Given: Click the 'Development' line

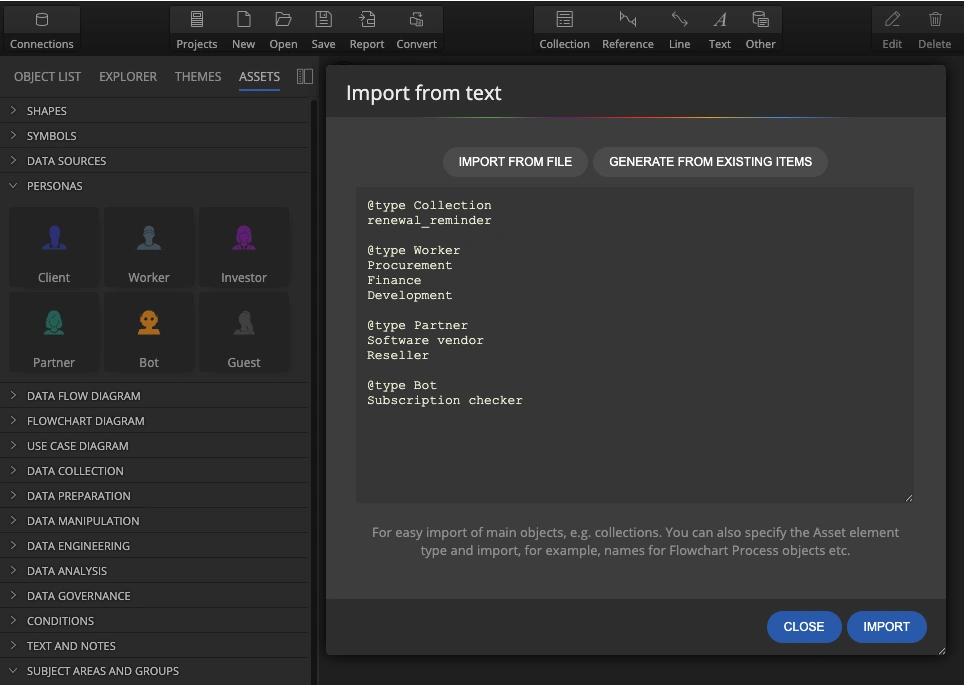Looking at the screenshot, I should tap(409, 295).
